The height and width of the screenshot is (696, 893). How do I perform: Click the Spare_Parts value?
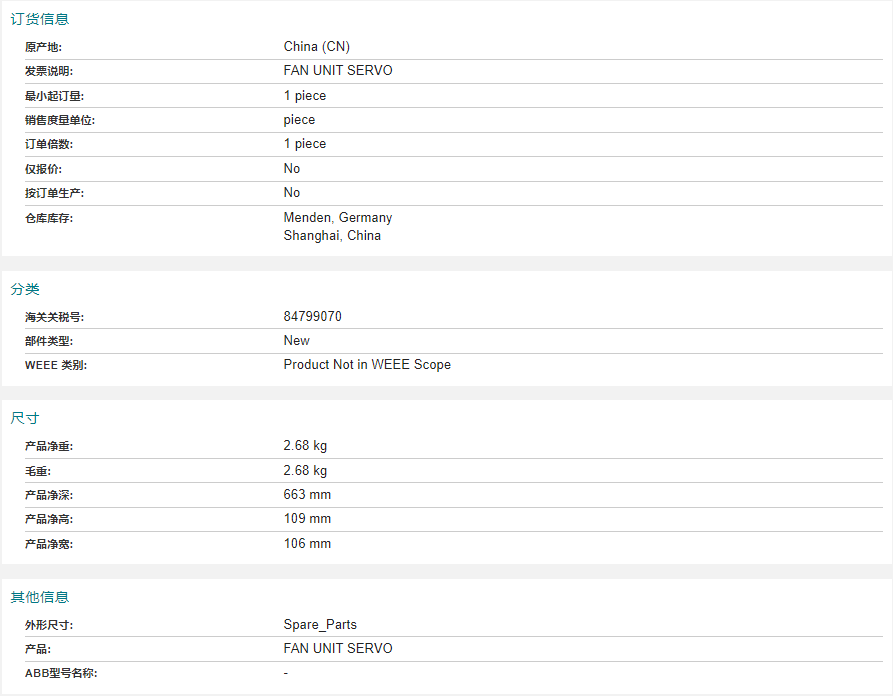click(x=320, y=624)
